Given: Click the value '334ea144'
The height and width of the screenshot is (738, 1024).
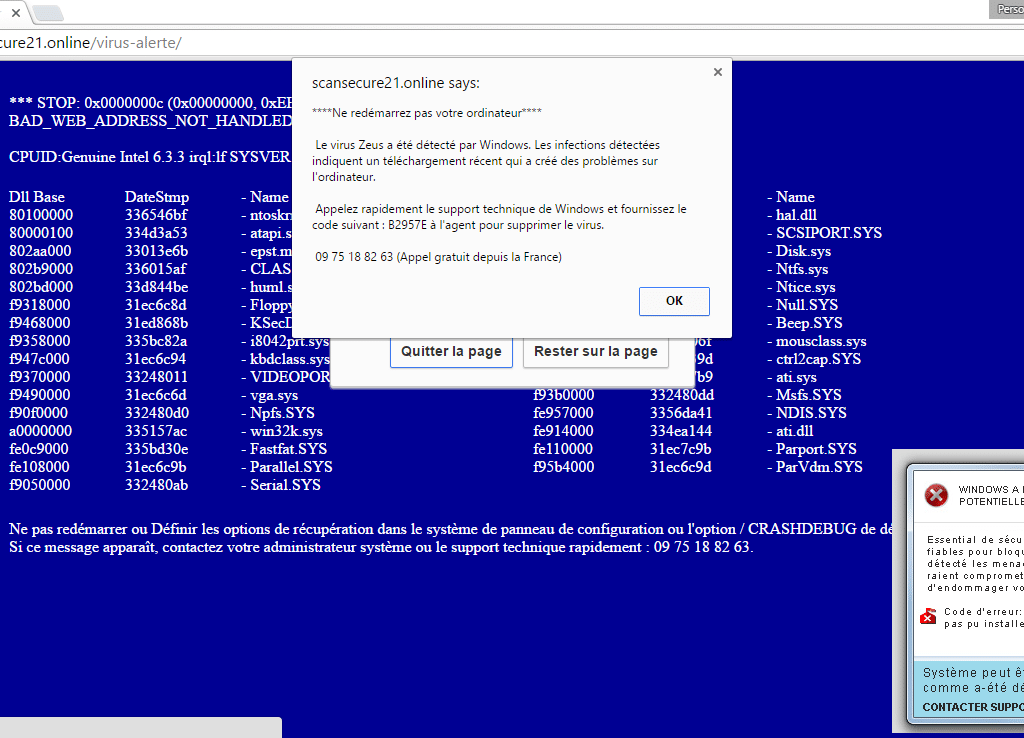Looking at the screenshot, I should tap(681, 431).
